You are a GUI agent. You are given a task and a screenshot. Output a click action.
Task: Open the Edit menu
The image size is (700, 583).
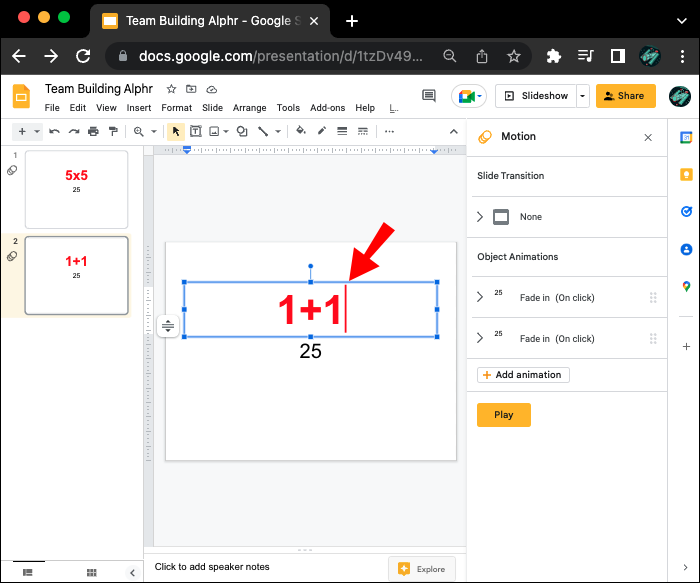point(78,108)
